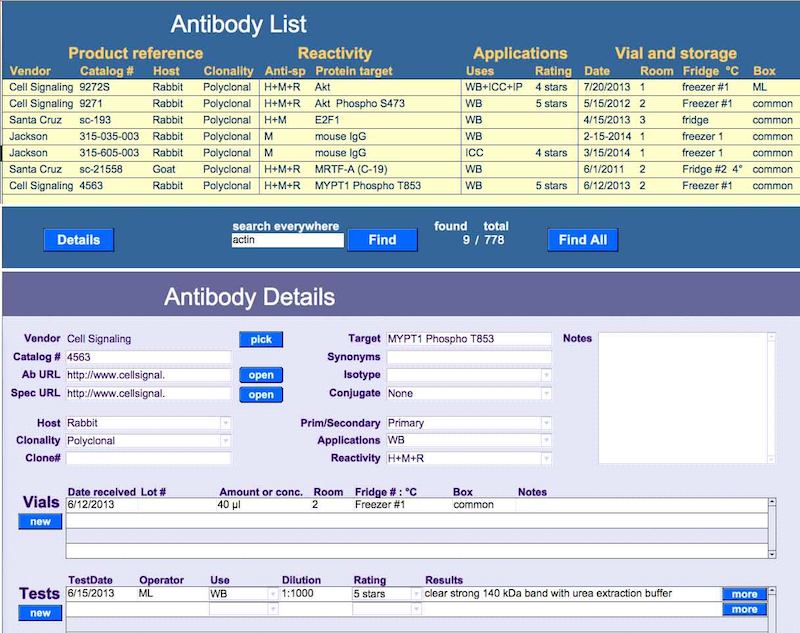Image resolution: width=800 pixels, height=633 pixels.
Task: Open the Rating dropdown showing 5 stars
Action: click(417, 594)
